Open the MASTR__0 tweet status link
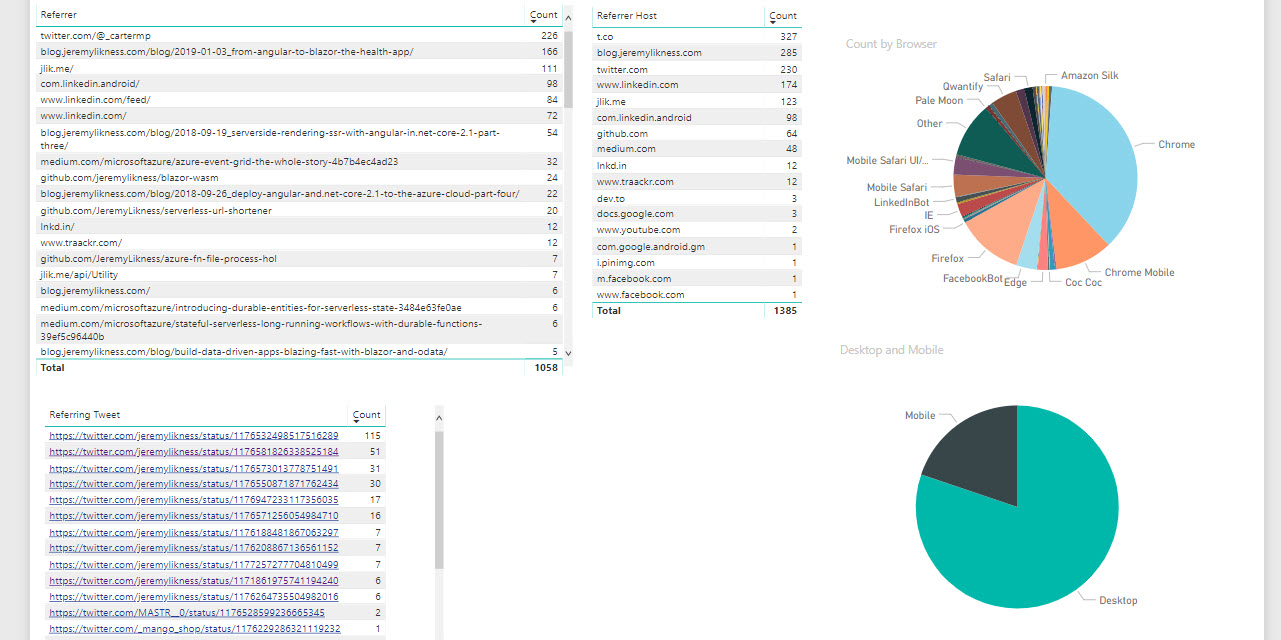This screenshot has width=1281, height=640. coord(187,612)
